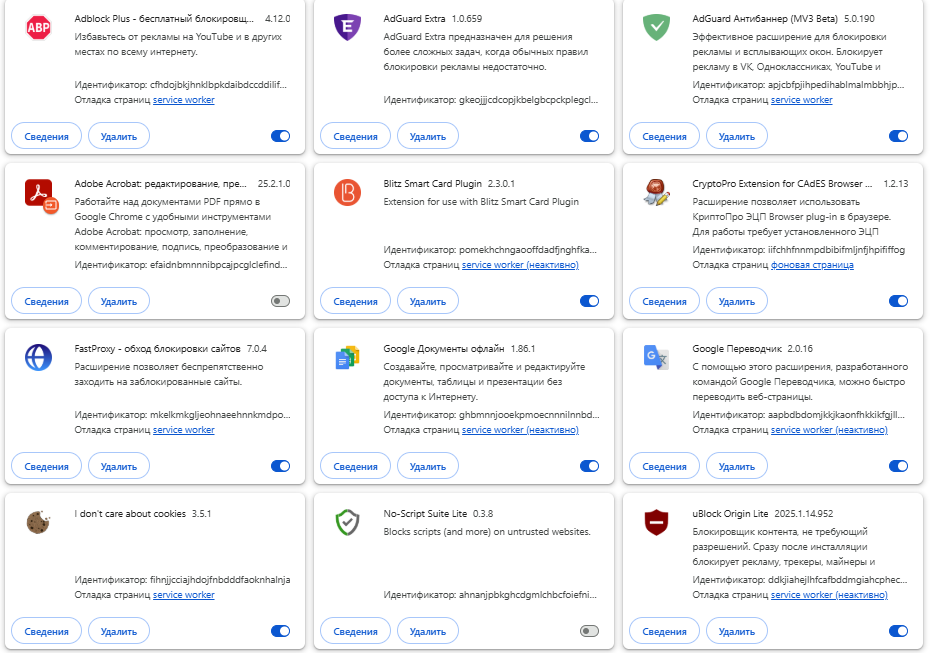Disable the Adblock Plus extension toggle

click(x=280, y=136)
